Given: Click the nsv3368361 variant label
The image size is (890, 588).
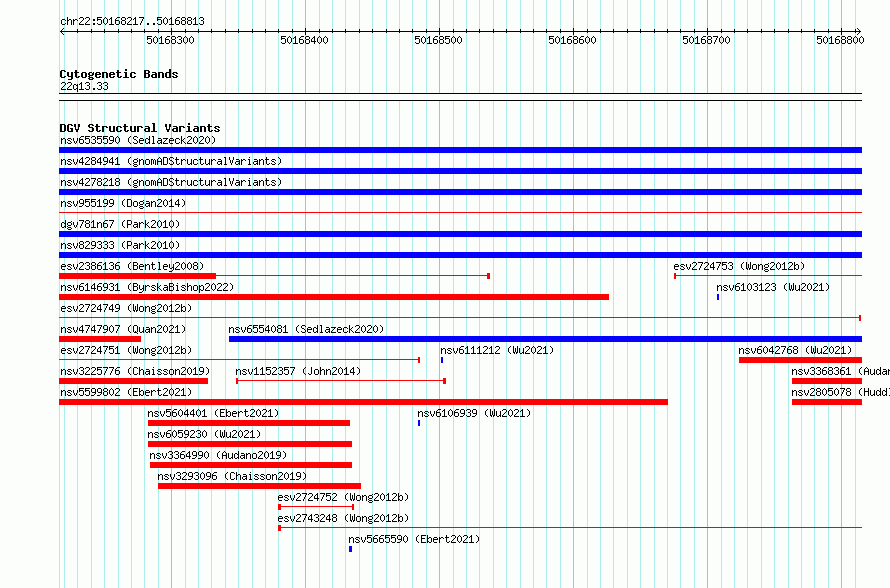Looking at the screenshot, I should (x=840, y=371).
